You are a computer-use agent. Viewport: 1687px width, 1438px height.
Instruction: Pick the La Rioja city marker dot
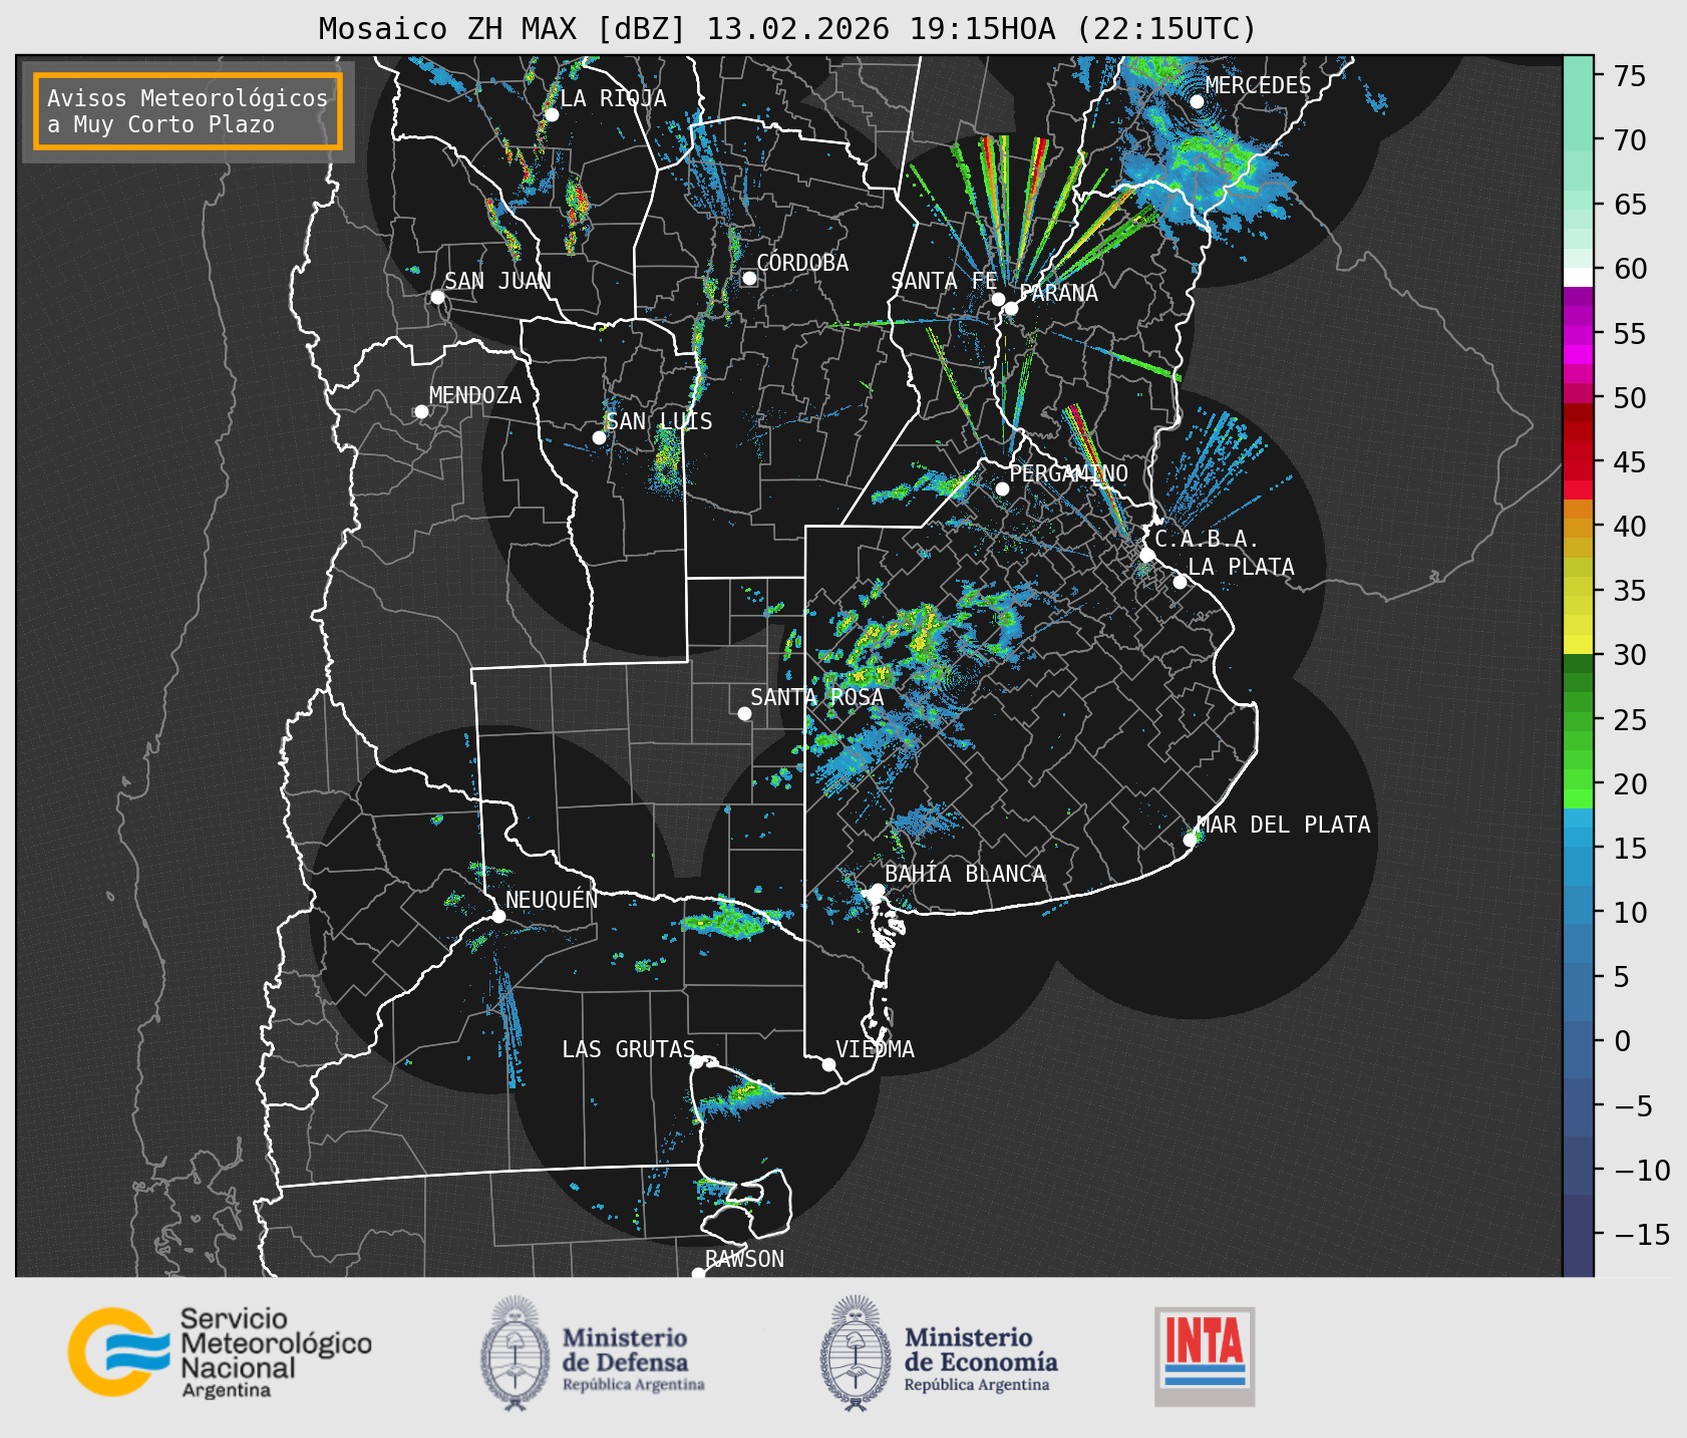point(551,115)
